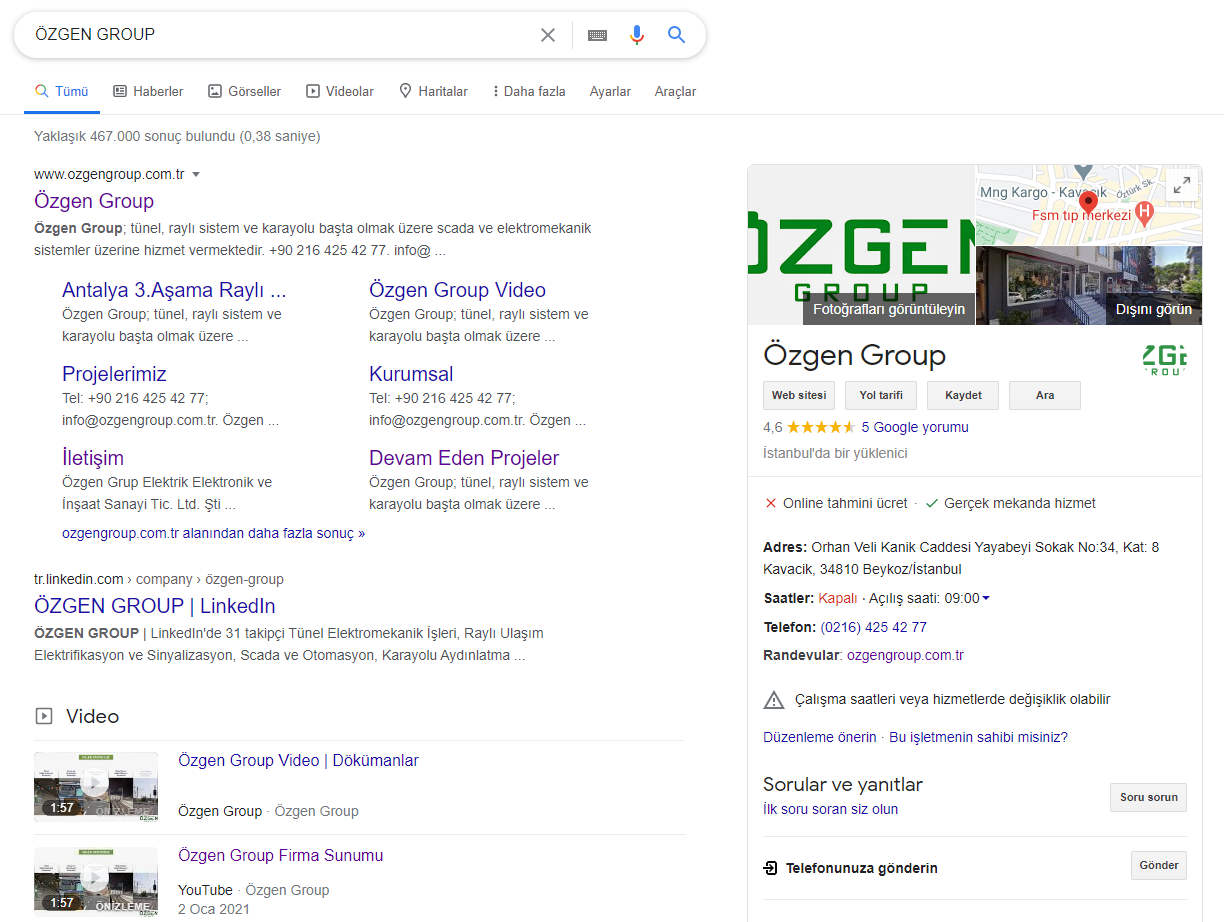Open the Kurumsal sitelink

coord(411,374)
